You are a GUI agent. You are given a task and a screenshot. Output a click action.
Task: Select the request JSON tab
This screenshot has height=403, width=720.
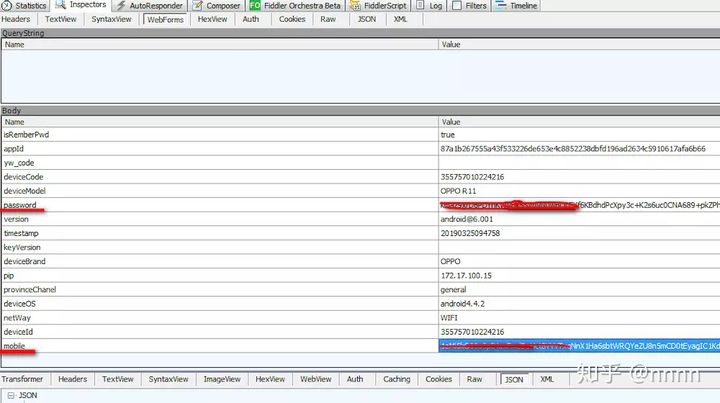pyautogui.click(x=366, y=19)
